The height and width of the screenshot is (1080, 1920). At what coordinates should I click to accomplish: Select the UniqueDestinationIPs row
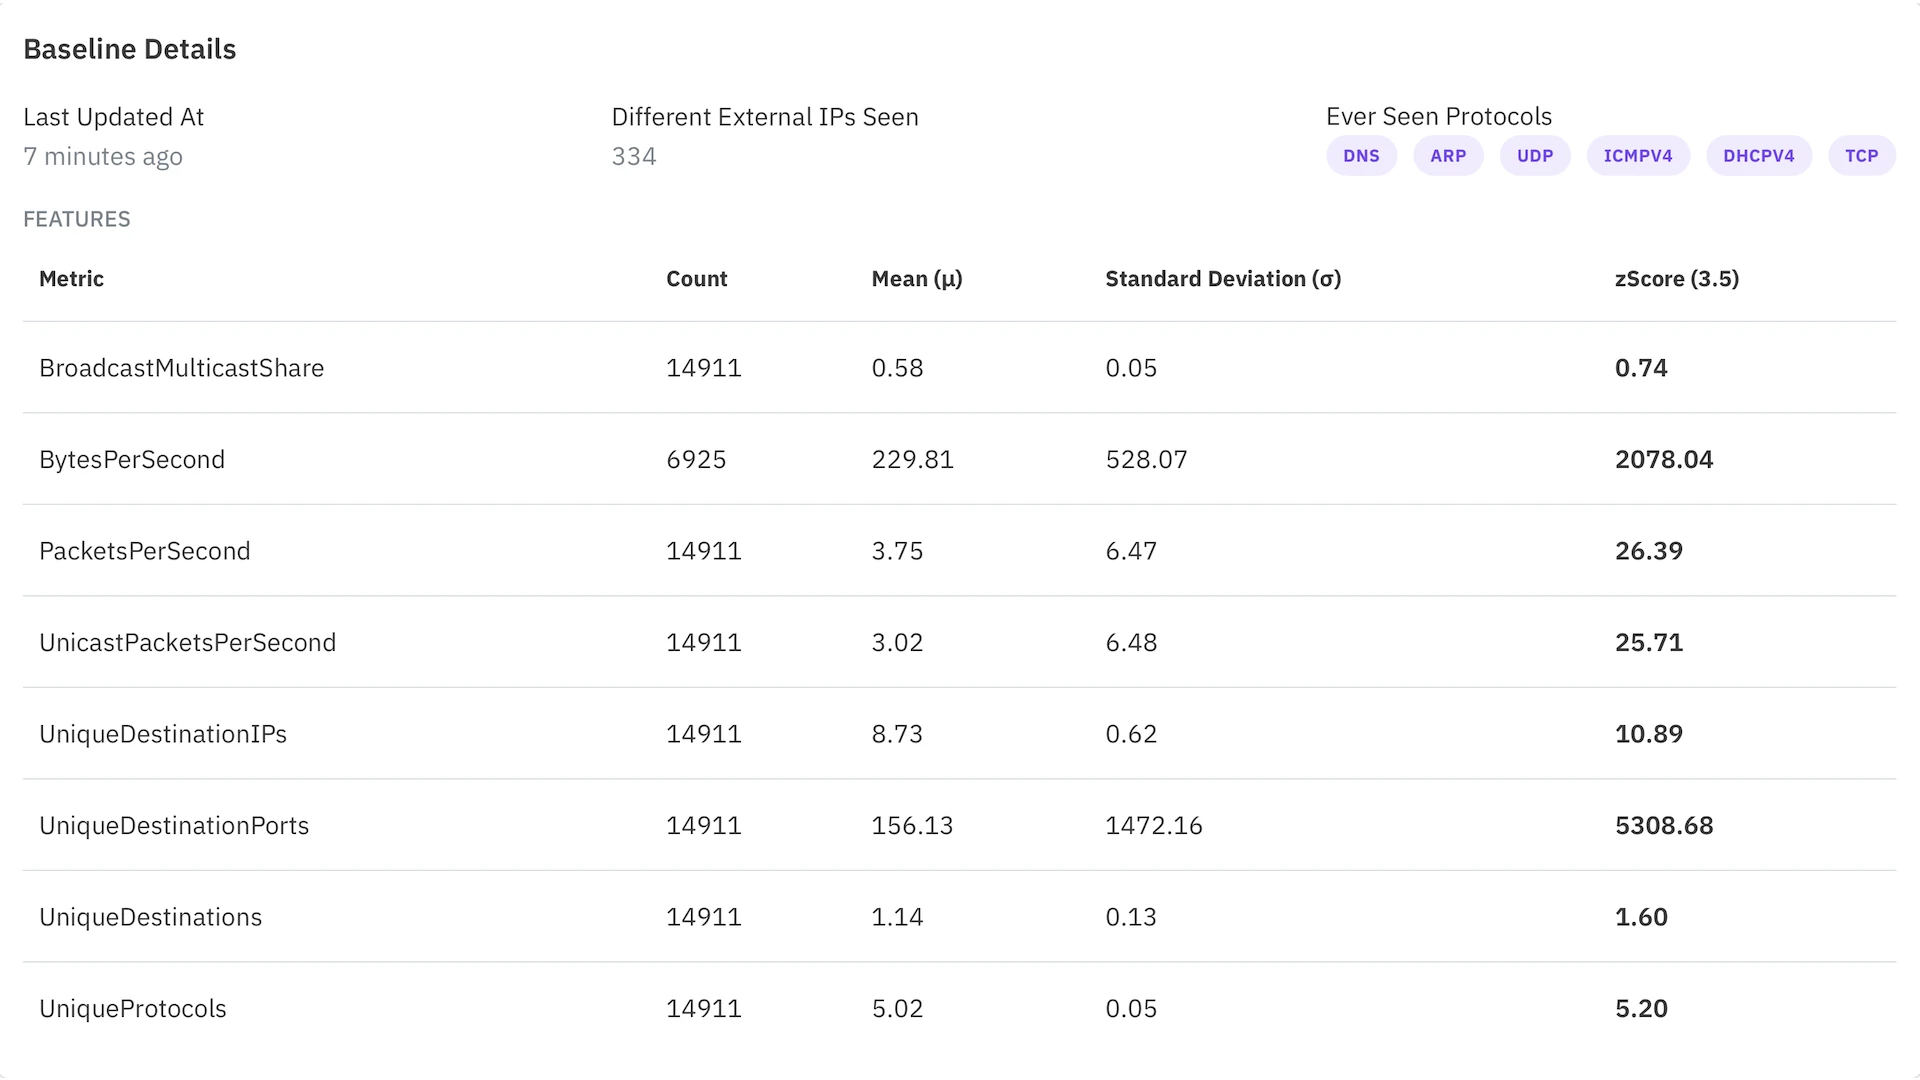pyautogui.click(x=163, y=734)
